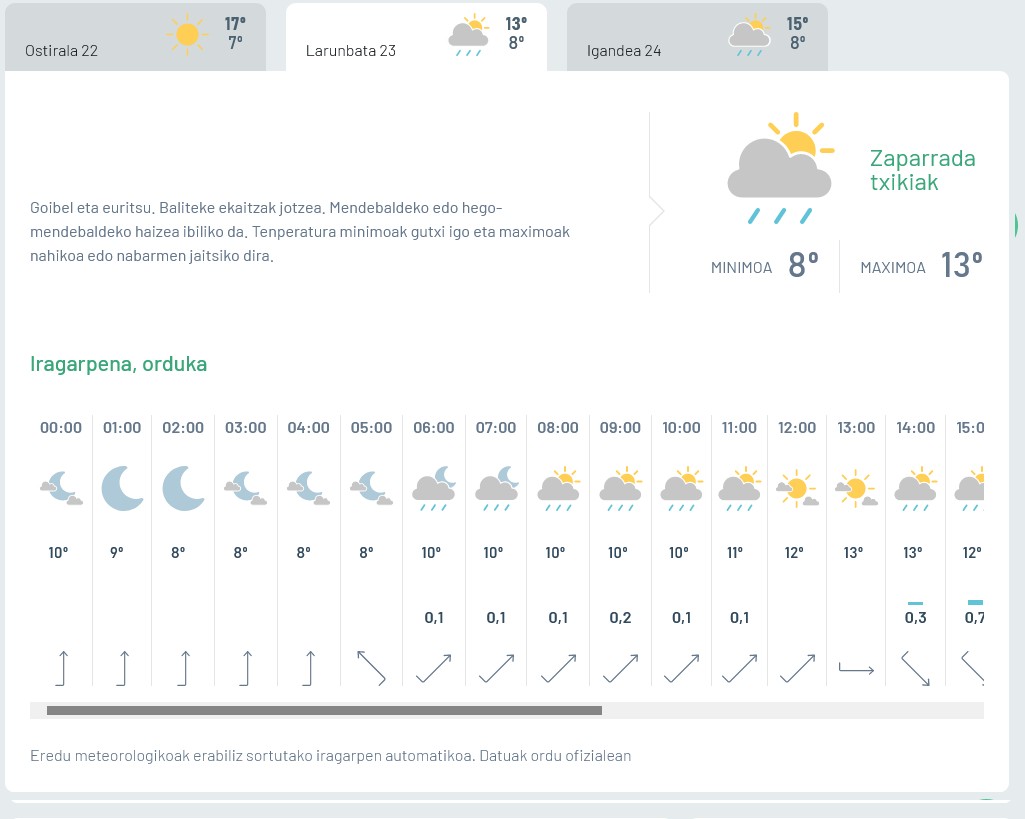The image size is (1025, 819).
Task: Select the Larunbata 23 forecast tab
Action: (416, 37)
